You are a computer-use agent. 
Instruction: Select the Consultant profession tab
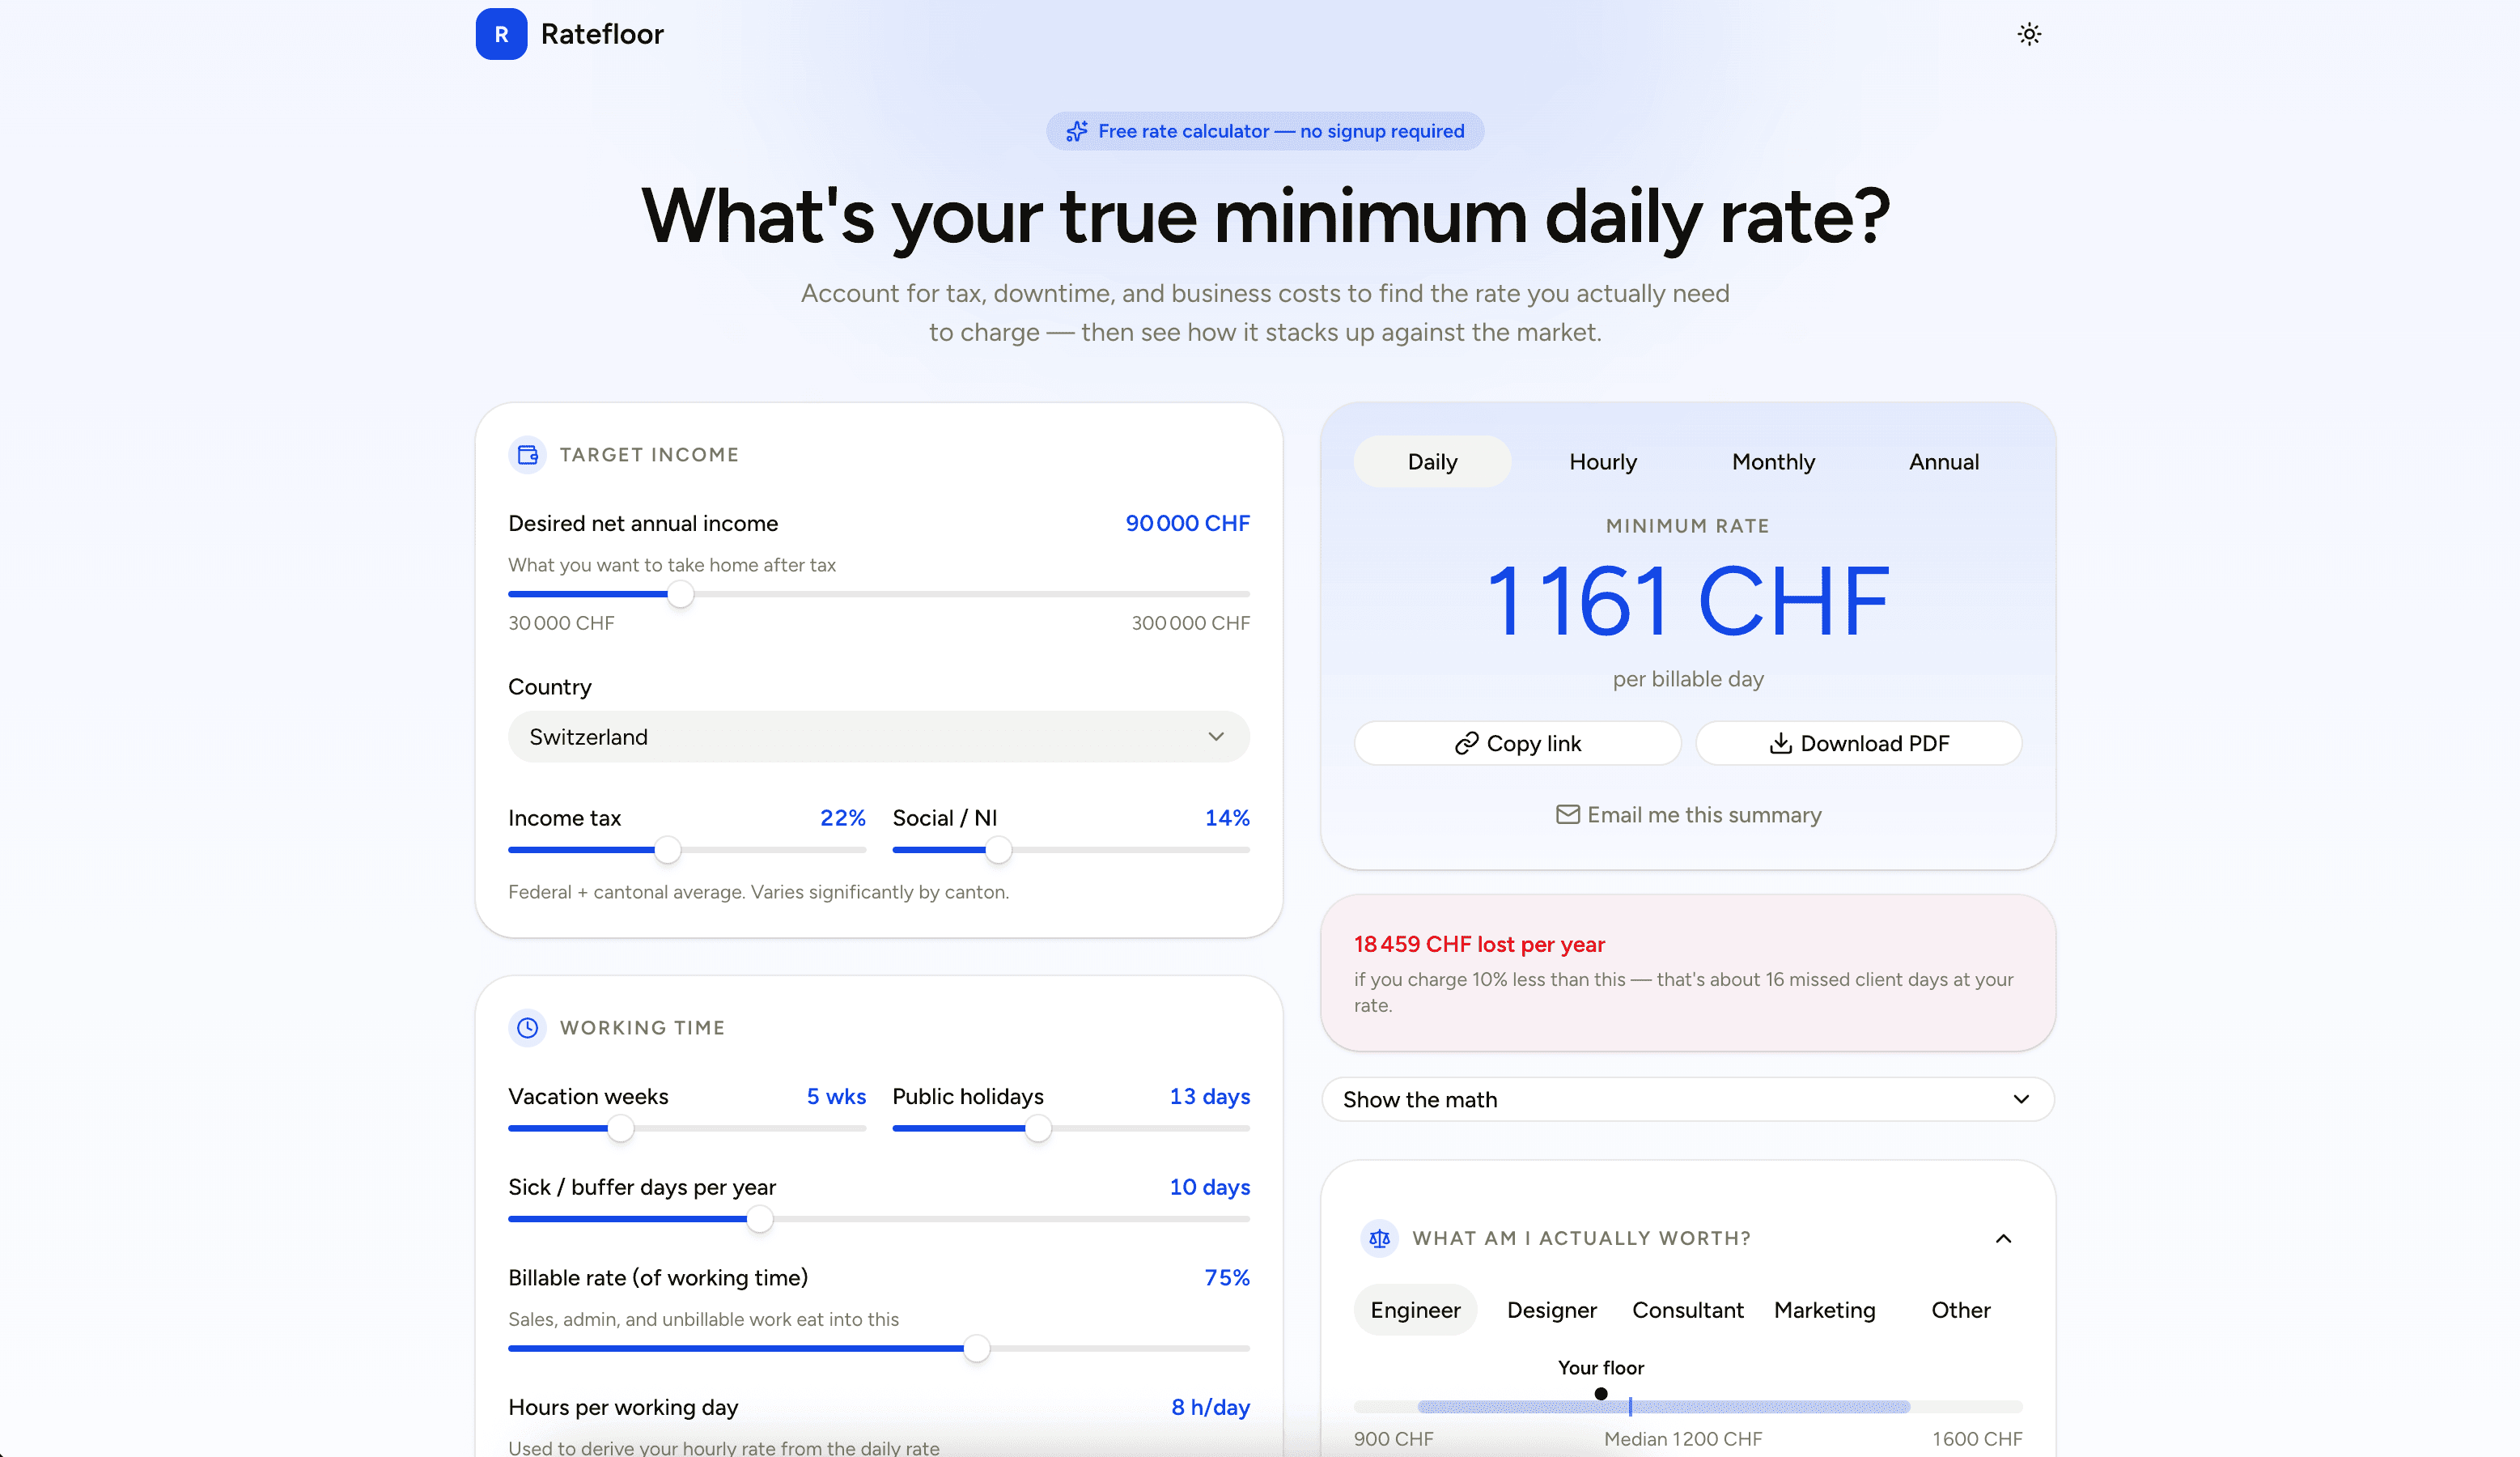click(x=1687, y=1310)
